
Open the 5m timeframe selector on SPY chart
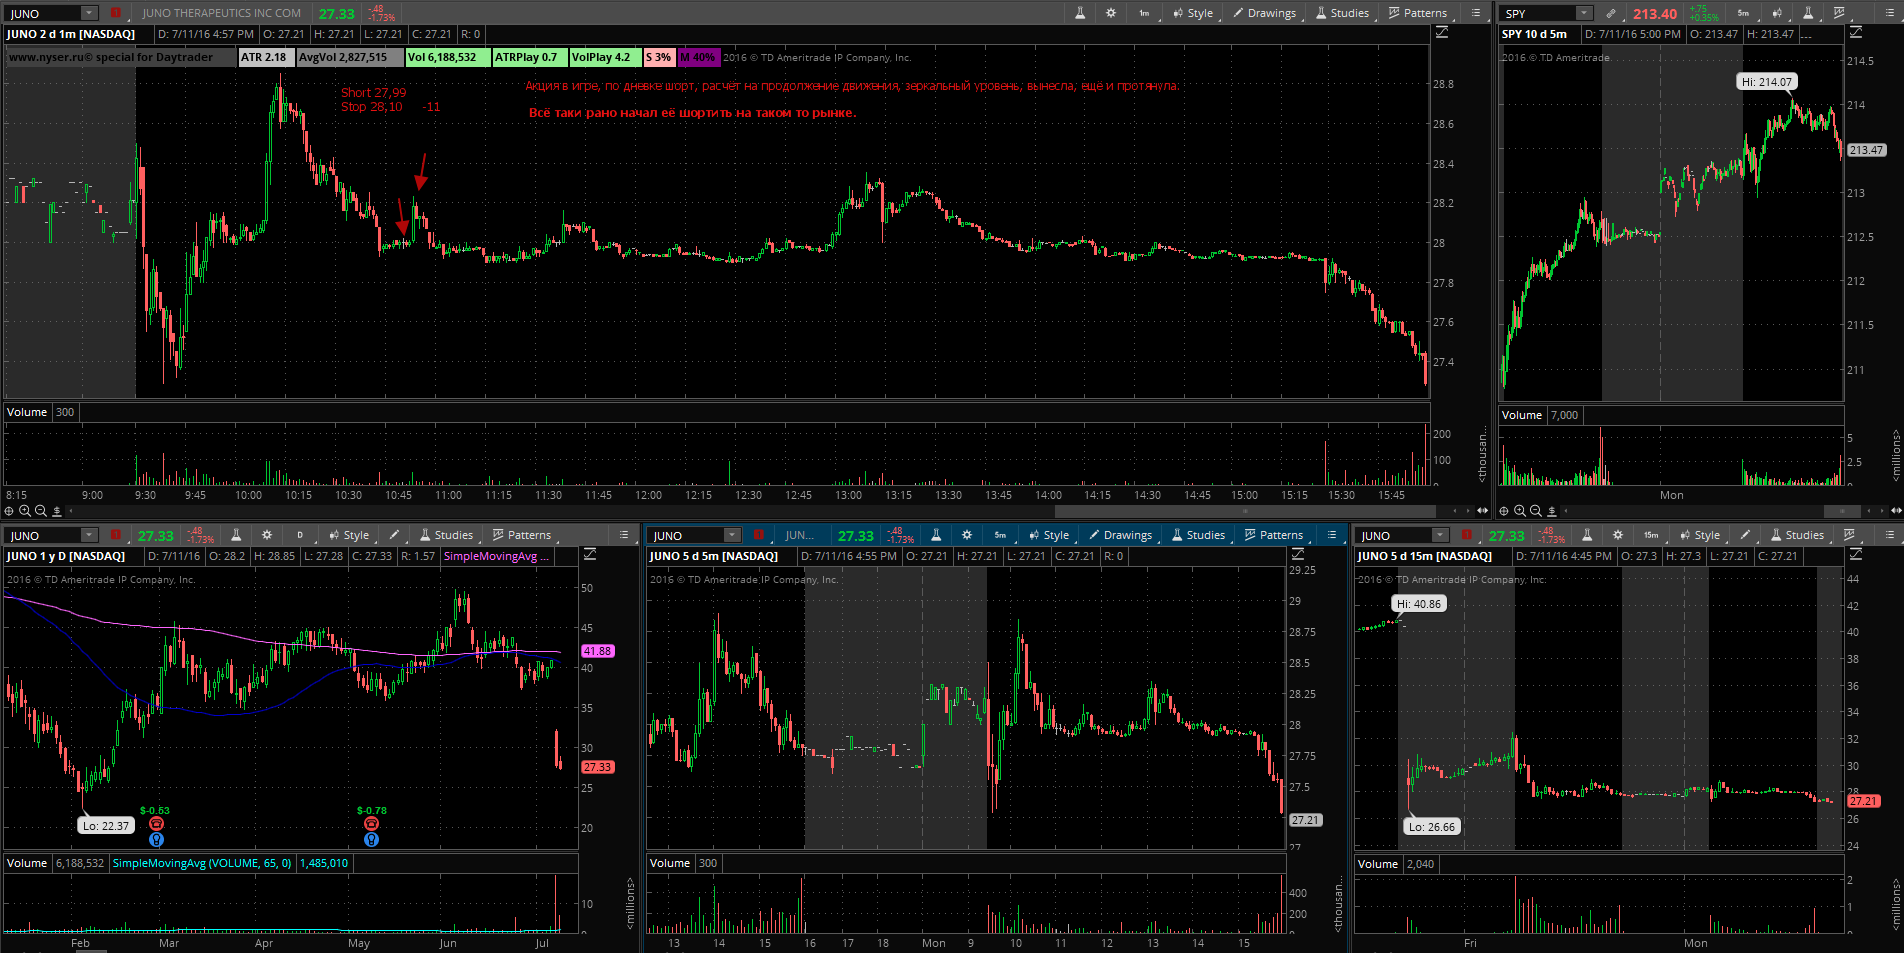click(x=1743, y=13)
